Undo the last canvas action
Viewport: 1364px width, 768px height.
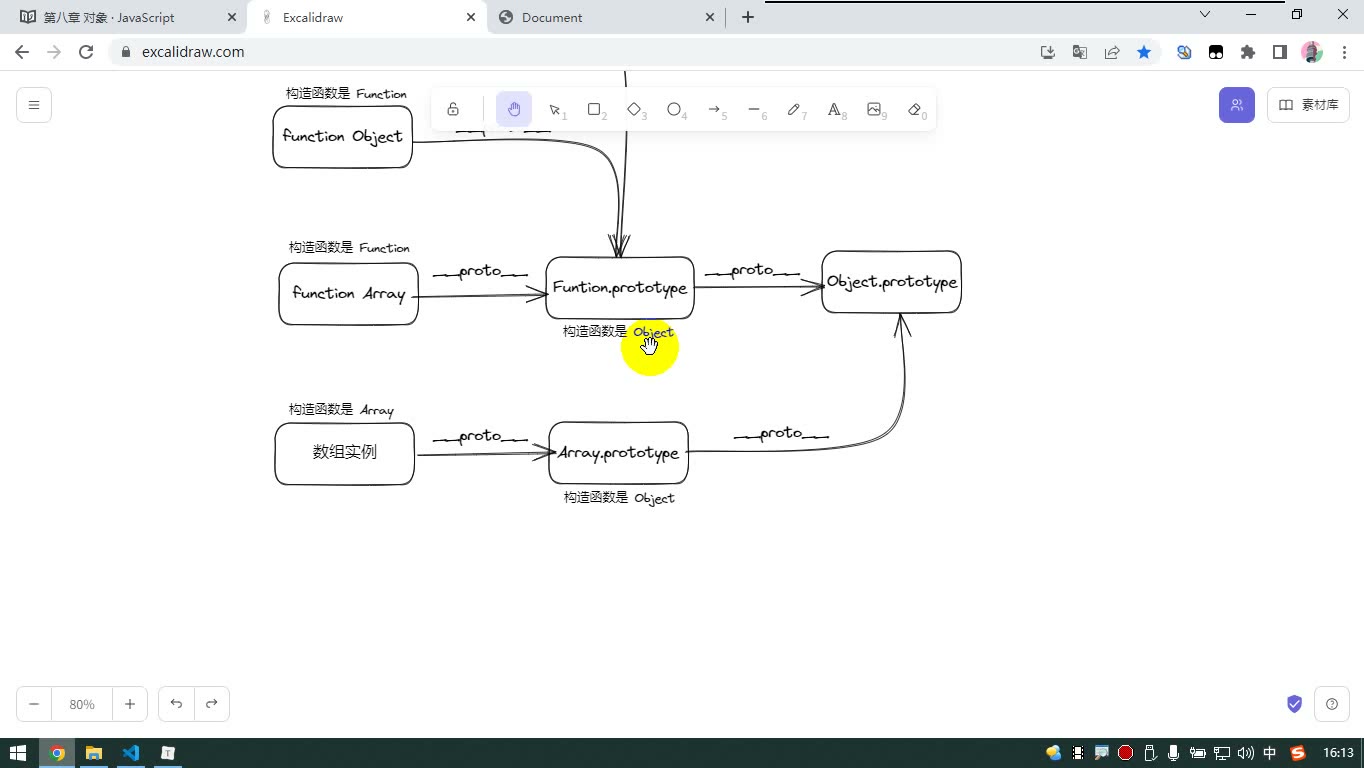coord(176,704)
